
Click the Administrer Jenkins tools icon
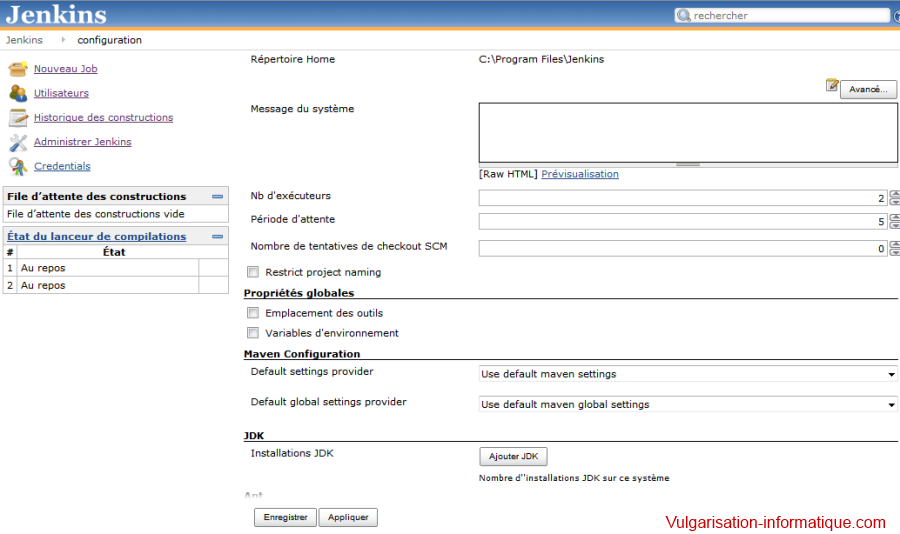(18, 142)
